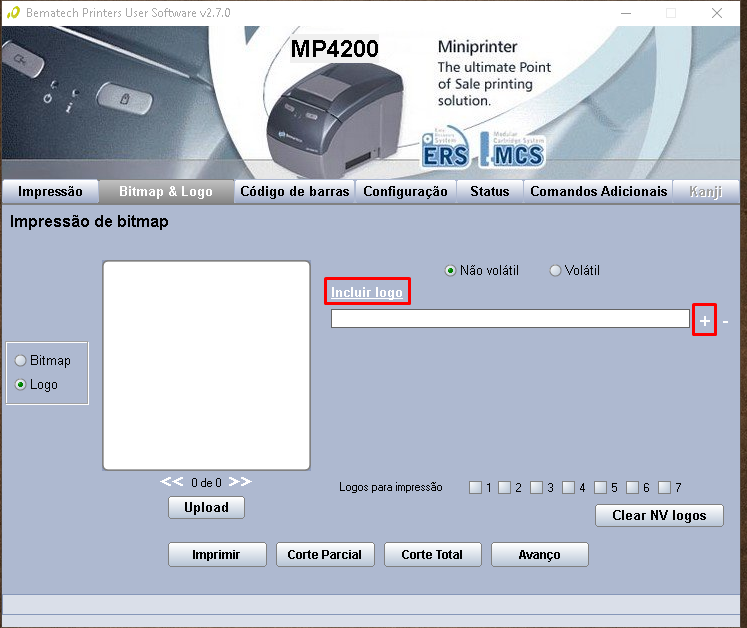
Task: Check logo 5 for printing
Action: coord(600,487)
